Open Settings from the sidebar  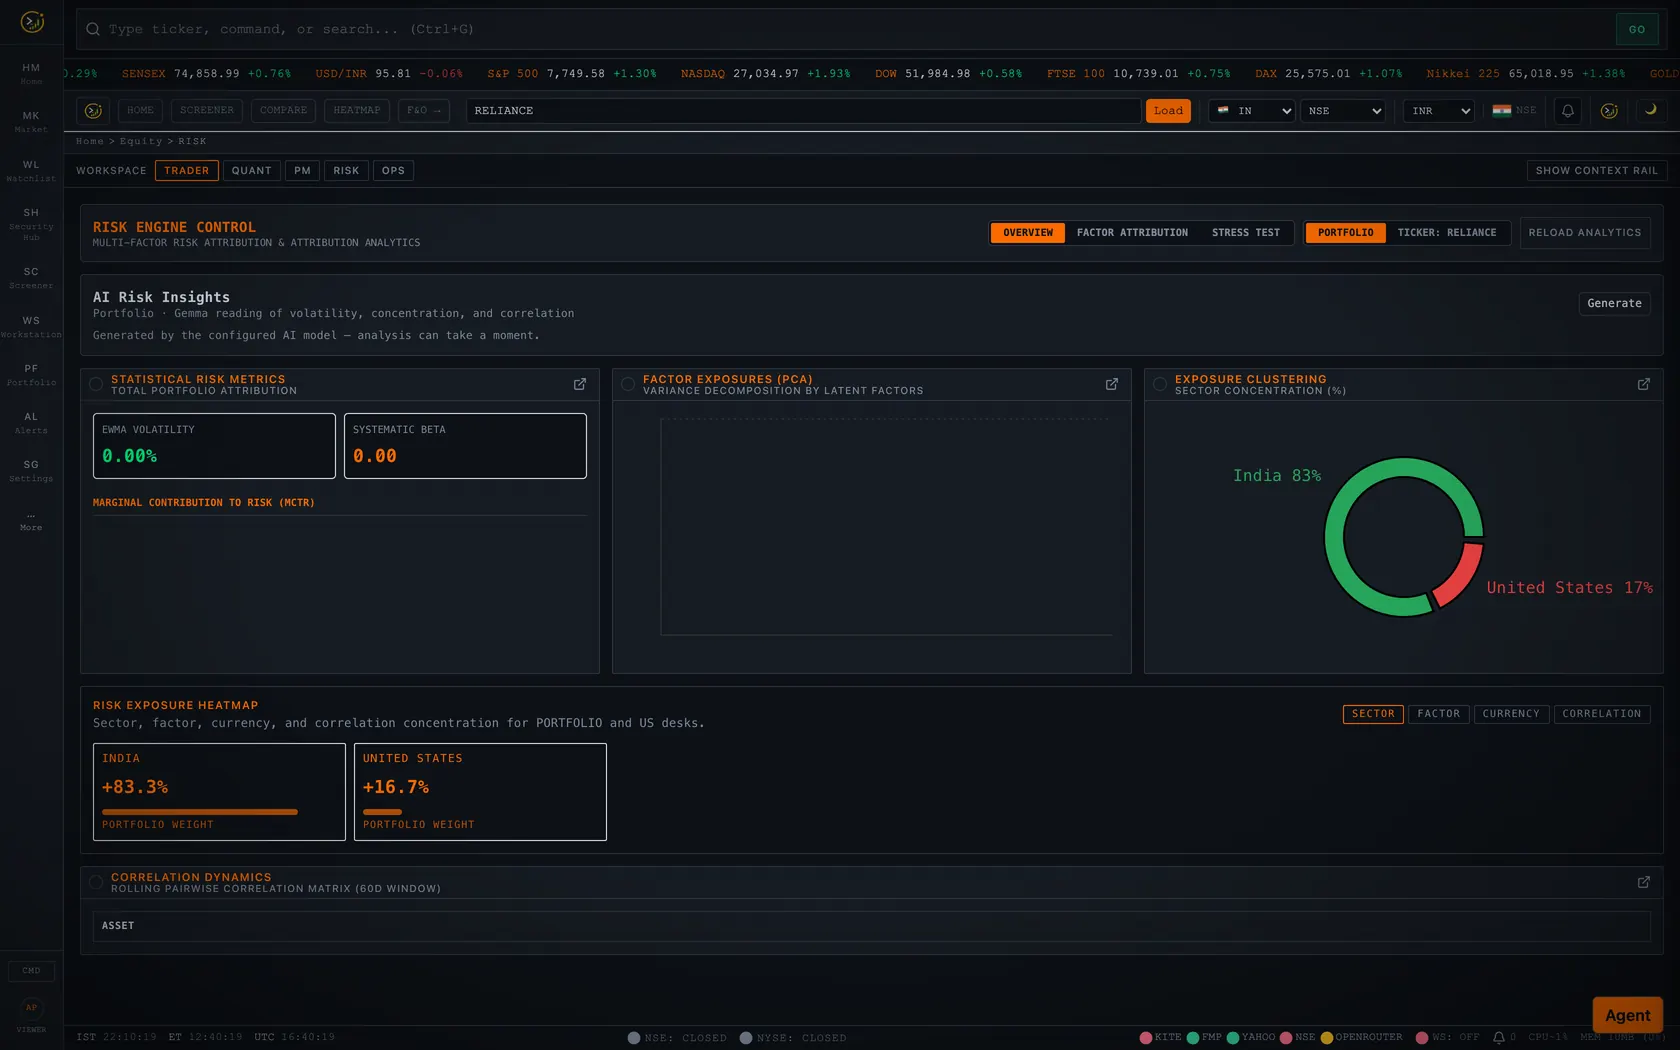pos(31,471)
